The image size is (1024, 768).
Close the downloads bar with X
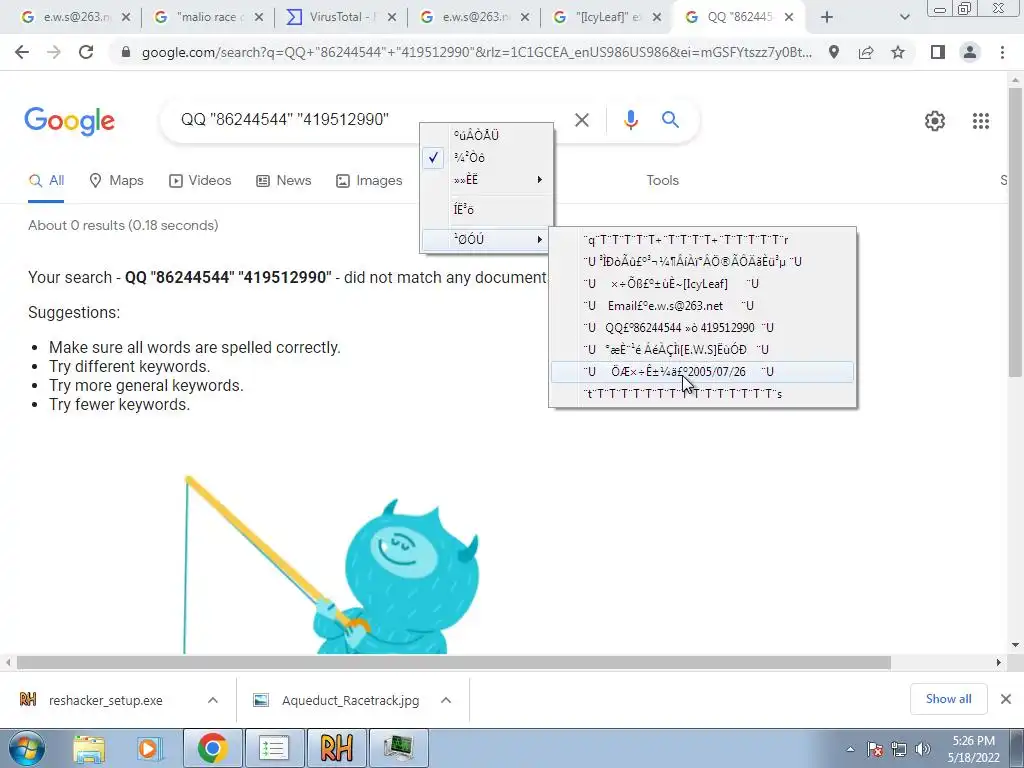1006,699
